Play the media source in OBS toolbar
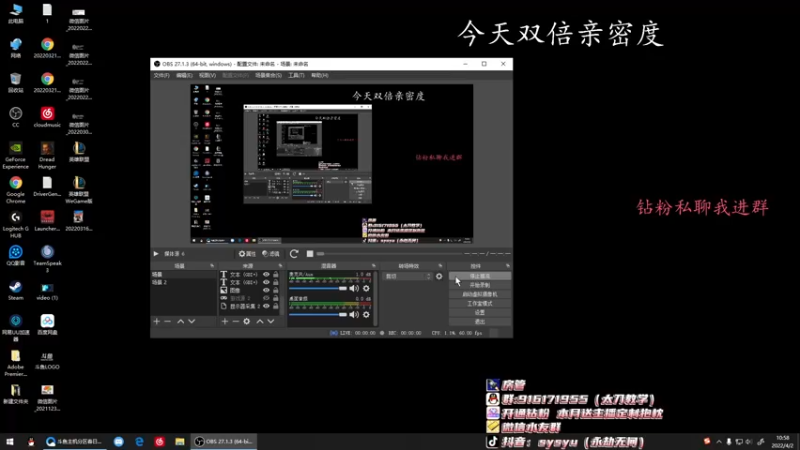Image resolution: width=800 pixels, height=450 pixels. click(x=156, y=254)
